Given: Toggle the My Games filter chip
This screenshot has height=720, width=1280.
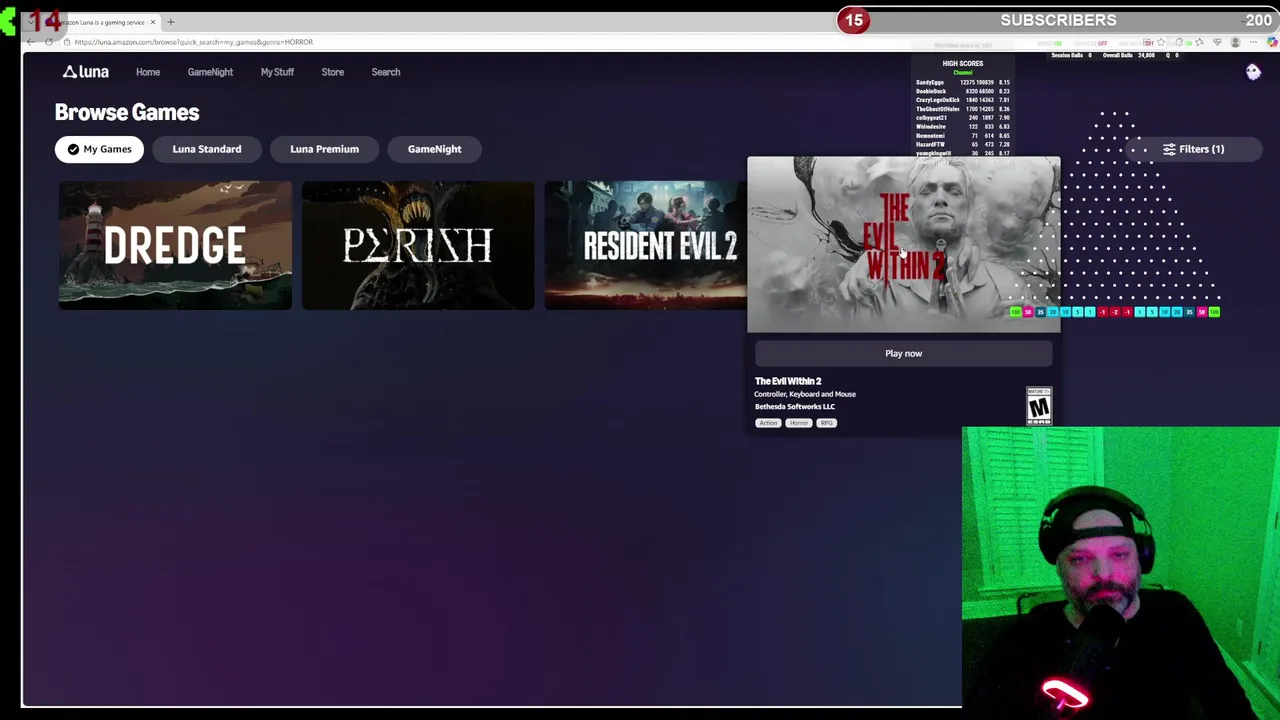Looking at the screenshot, I should click(99, 149).
